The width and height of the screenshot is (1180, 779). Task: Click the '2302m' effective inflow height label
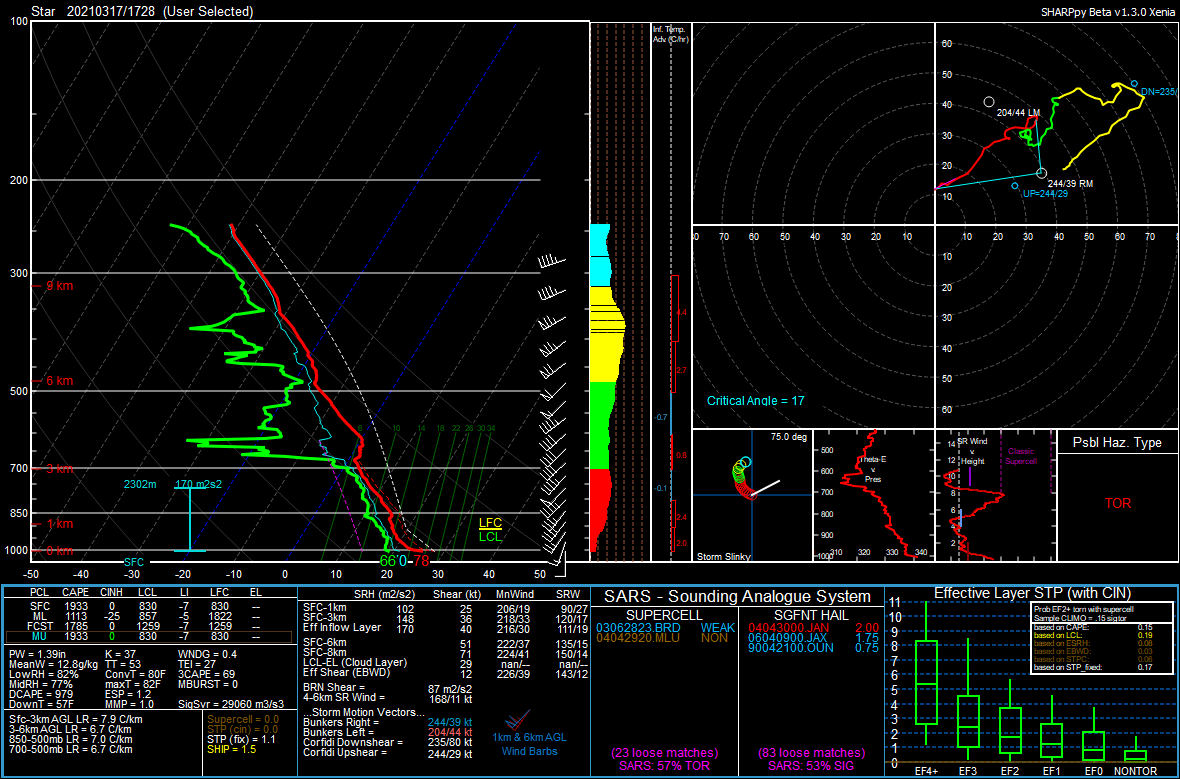[140, 484]
